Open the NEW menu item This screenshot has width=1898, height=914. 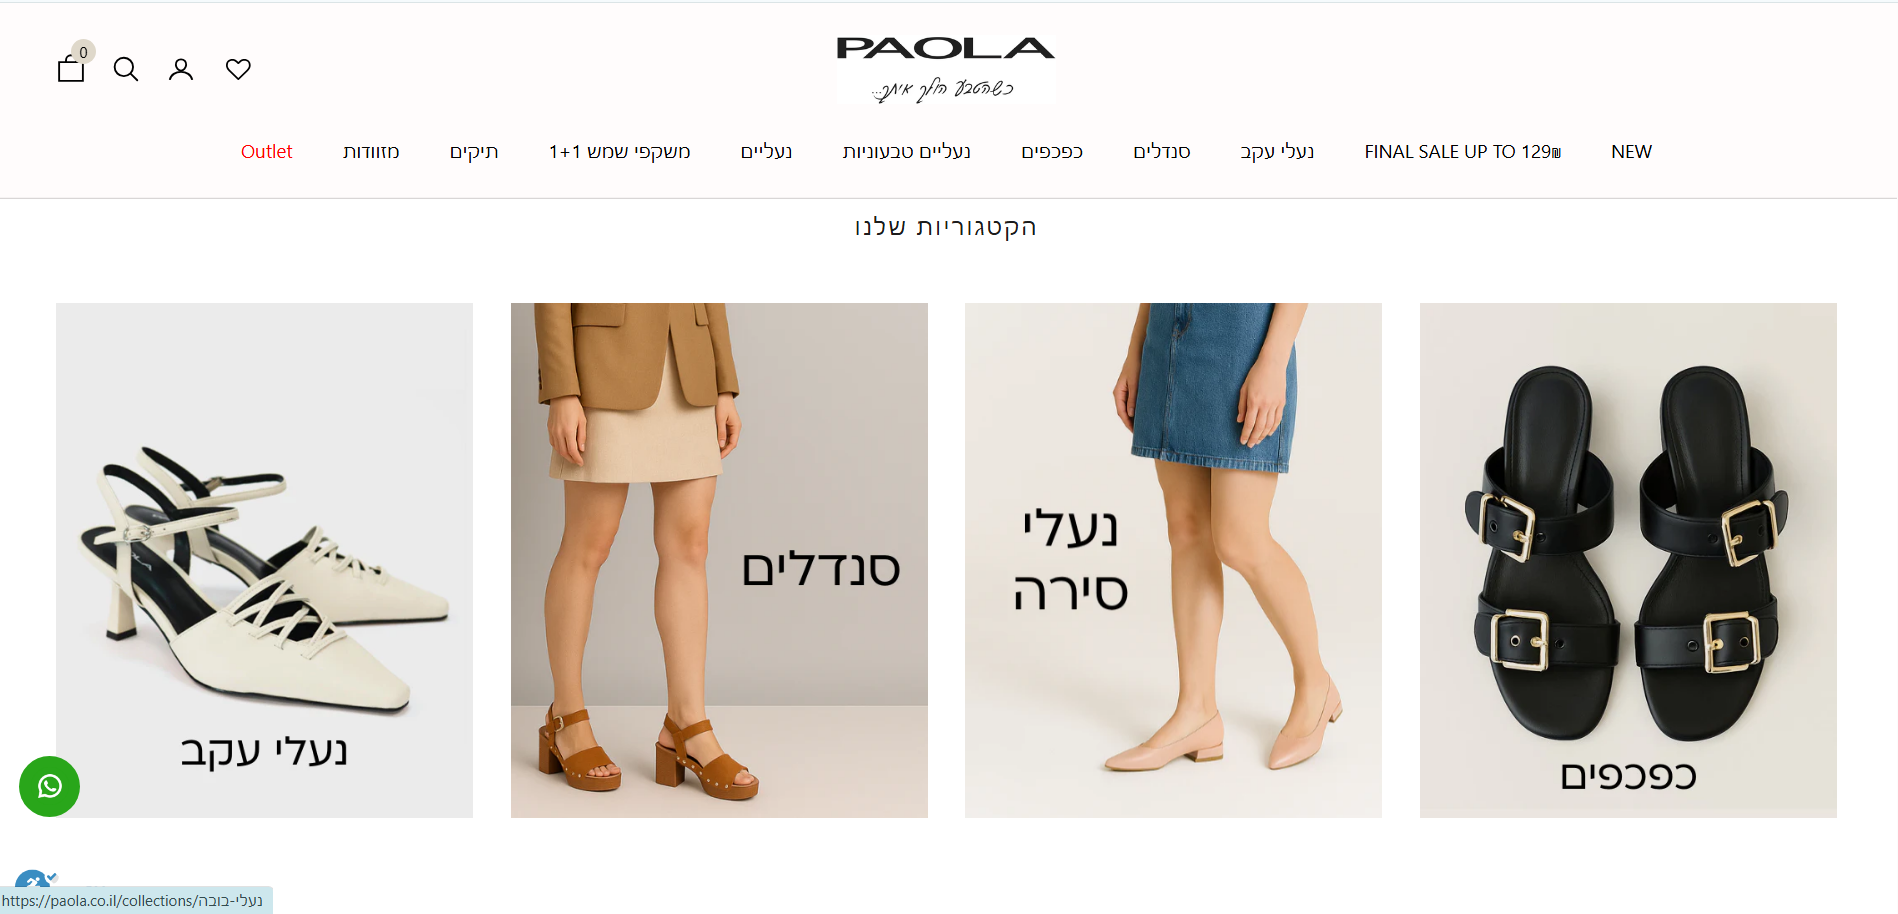1631,152
